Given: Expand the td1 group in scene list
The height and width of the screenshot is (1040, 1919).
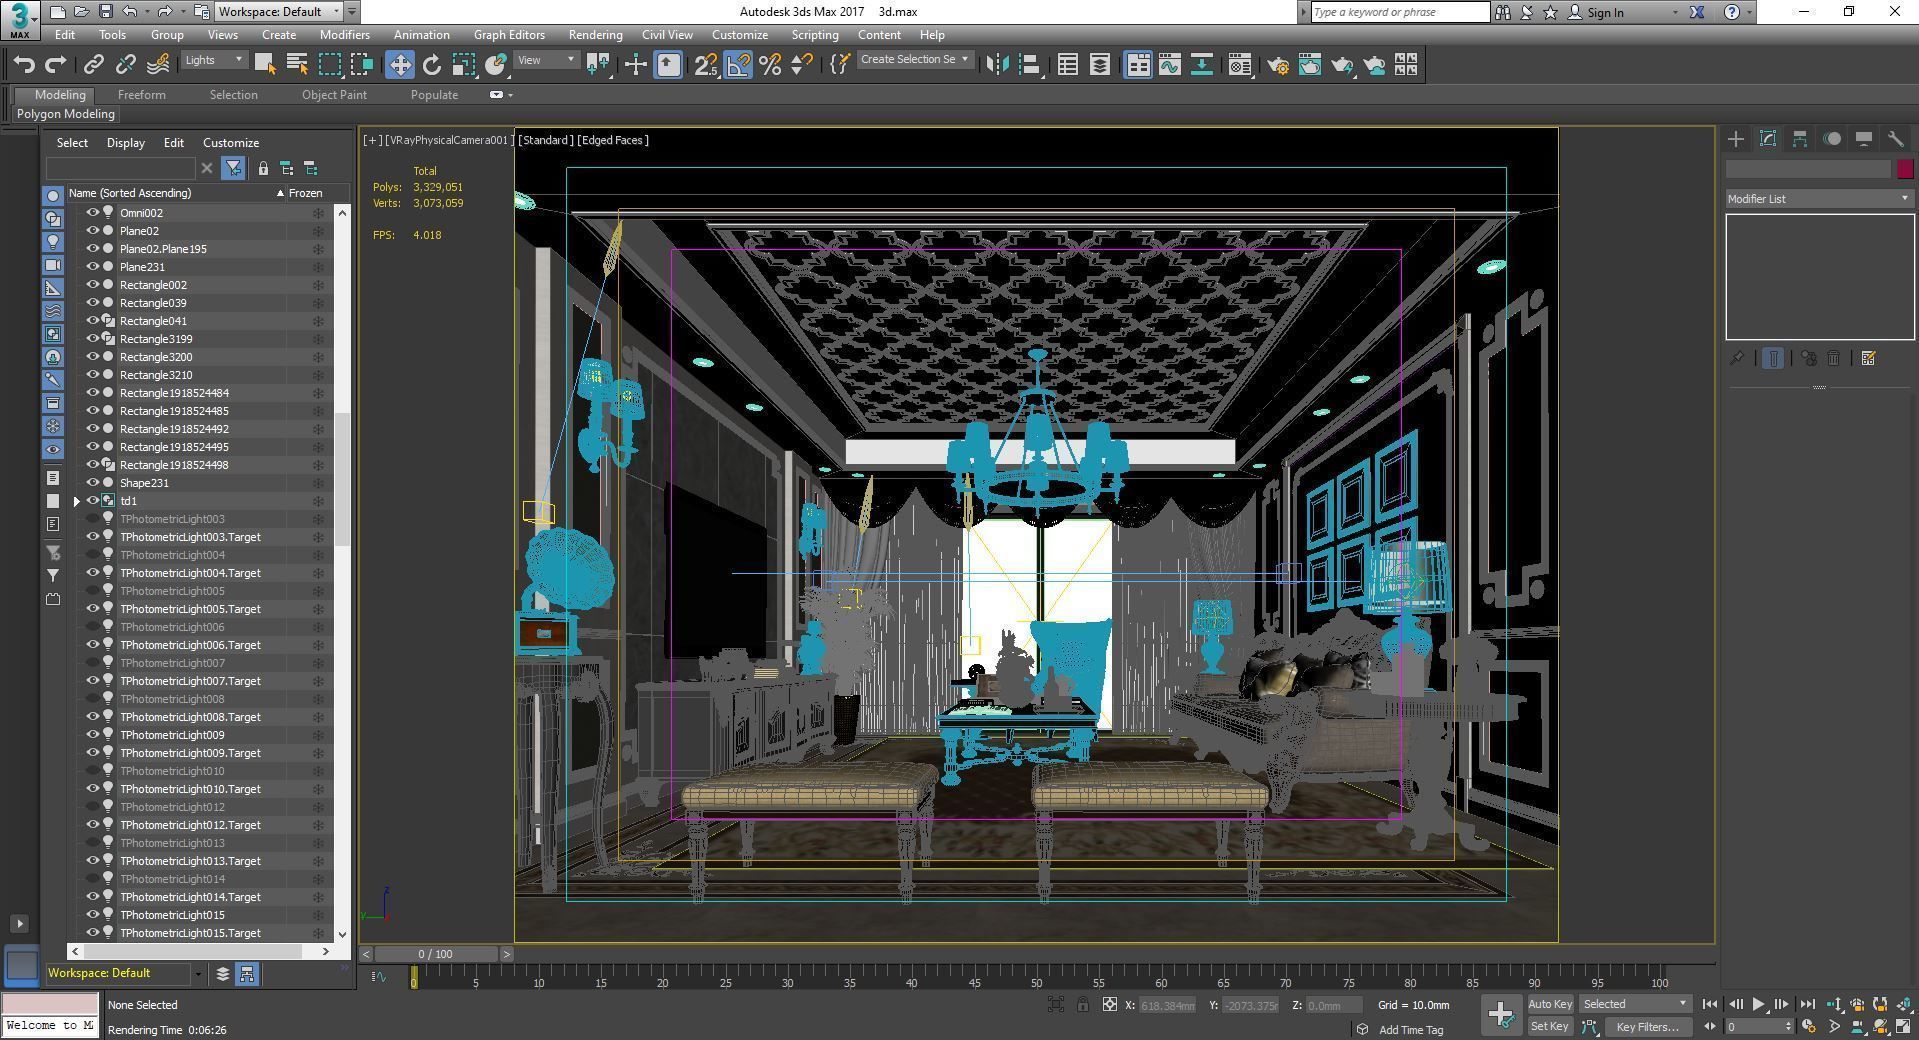Looking at the screenshot, I should click(77, 501).
